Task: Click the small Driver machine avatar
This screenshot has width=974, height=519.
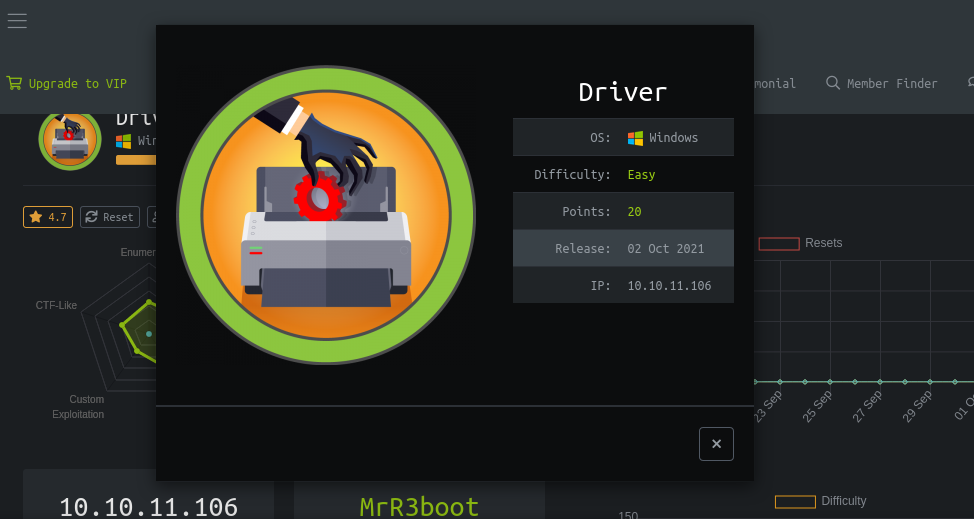Action: tap(69, 139)
